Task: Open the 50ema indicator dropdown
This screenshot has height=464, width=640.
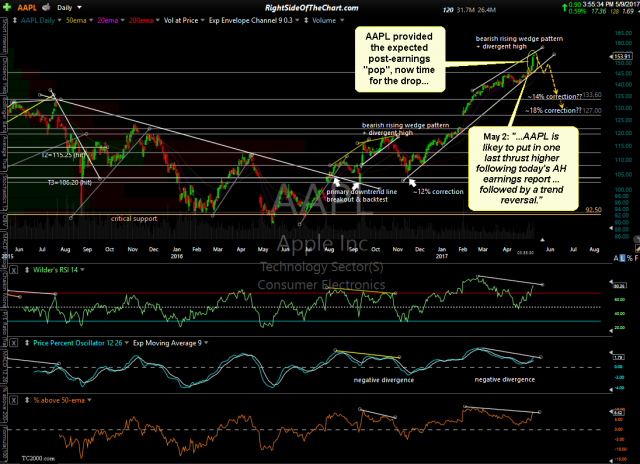Action: [91, 20]
